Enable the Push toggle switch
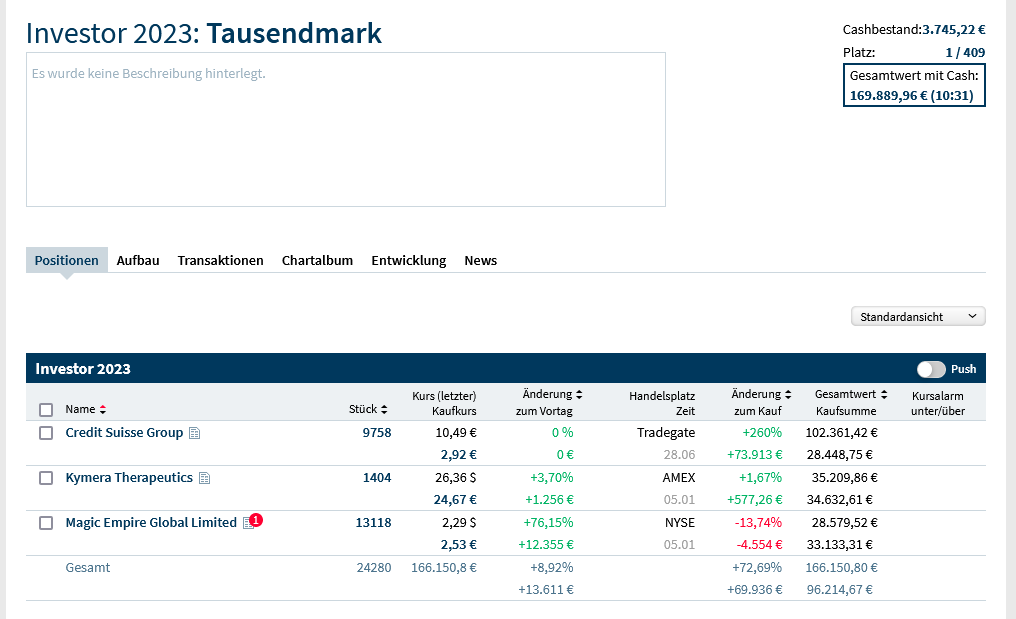This screenshot has width=1016, height=619. point(931,369)
